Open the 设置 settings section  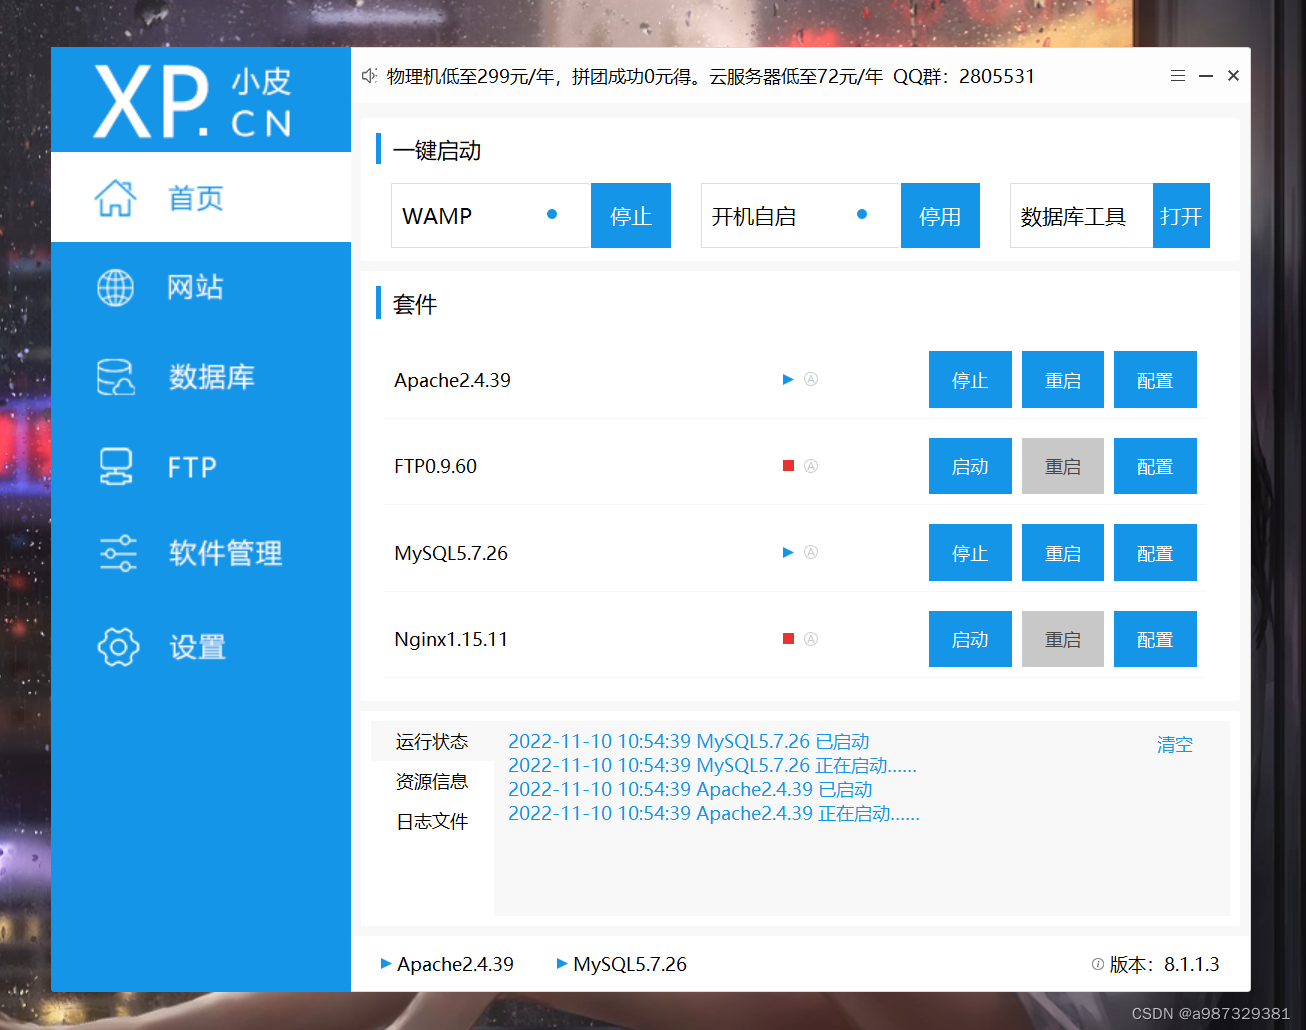coord(201,647)
